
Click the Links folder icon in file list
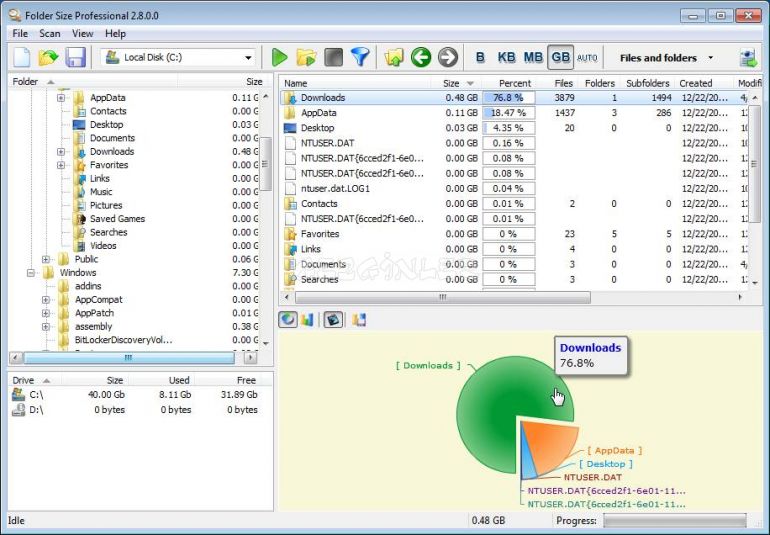(x=290, y=249)
